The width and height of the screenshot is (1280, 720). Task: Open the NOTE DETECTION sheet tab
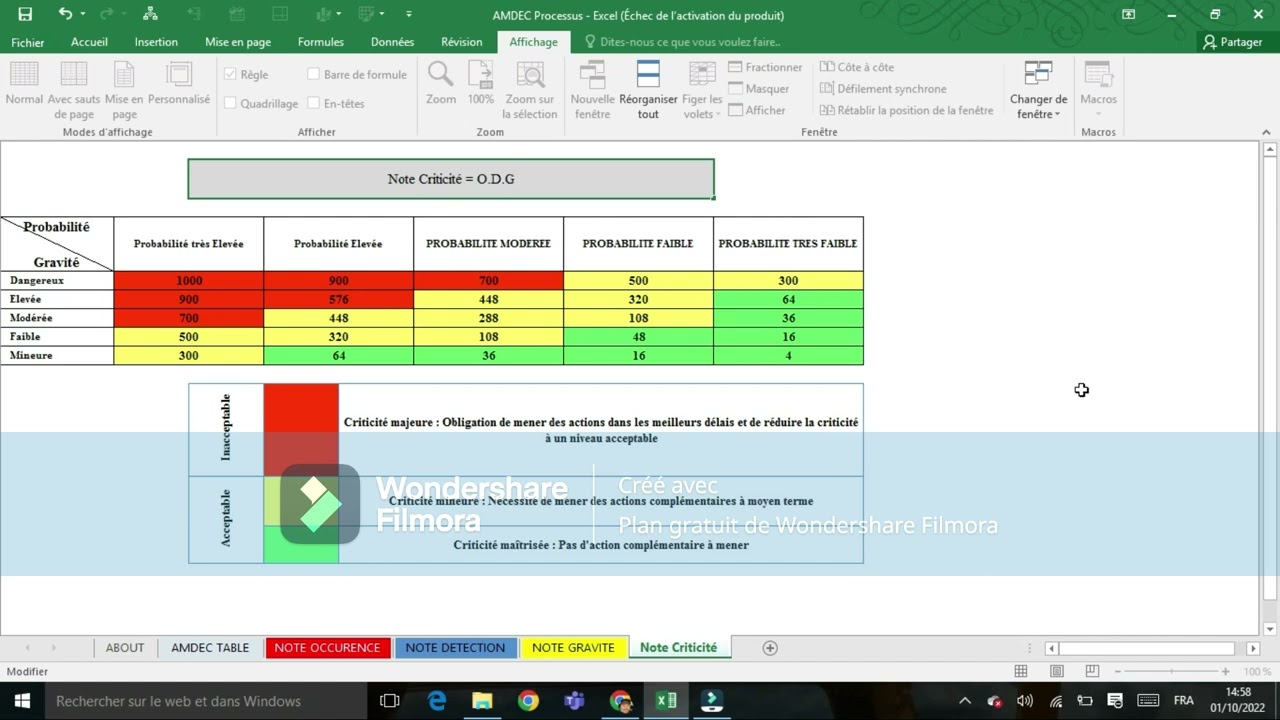[x=455, y=648]
